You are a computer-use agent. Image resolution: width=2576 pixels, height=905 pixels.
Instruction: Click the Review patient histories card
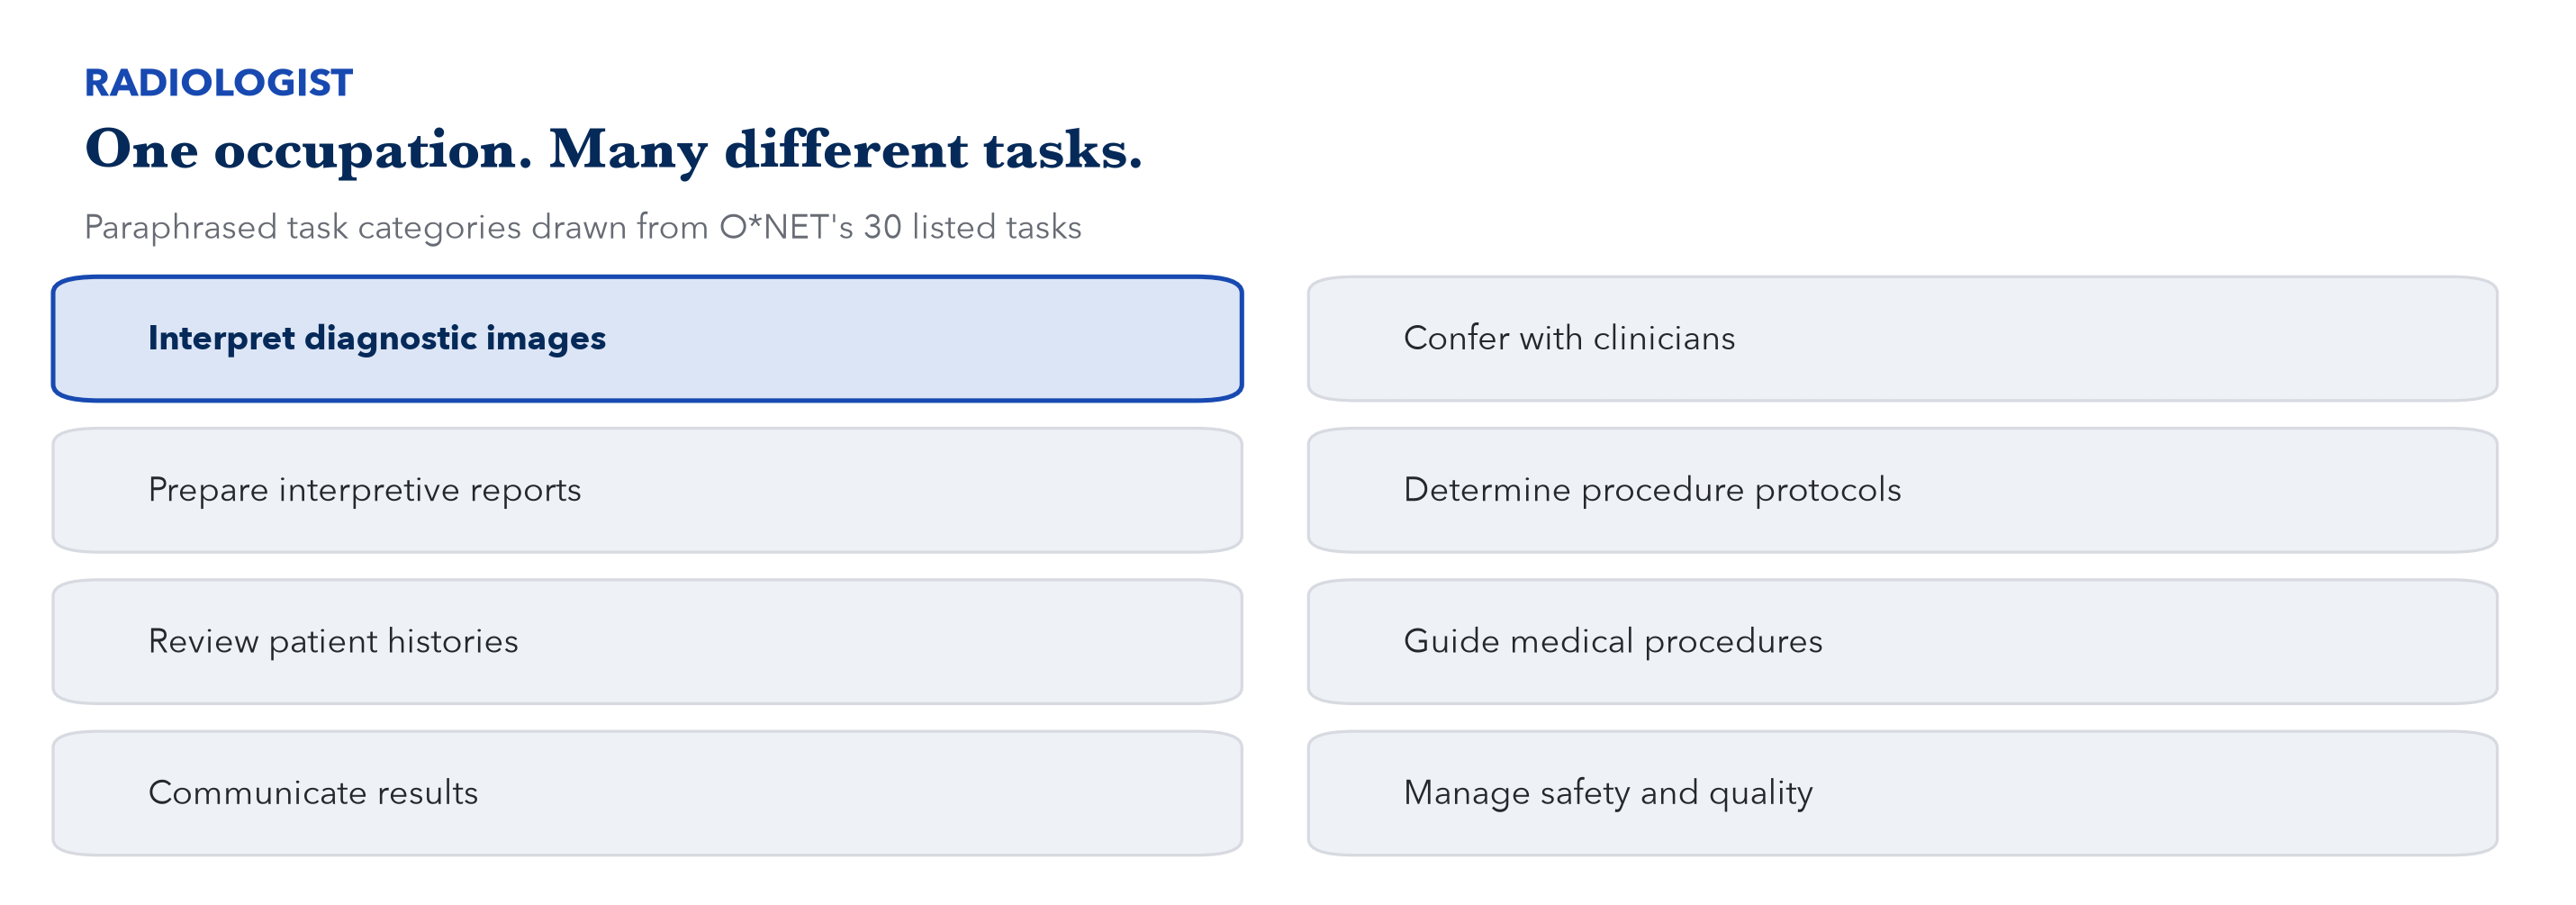(x=647, y=642)
